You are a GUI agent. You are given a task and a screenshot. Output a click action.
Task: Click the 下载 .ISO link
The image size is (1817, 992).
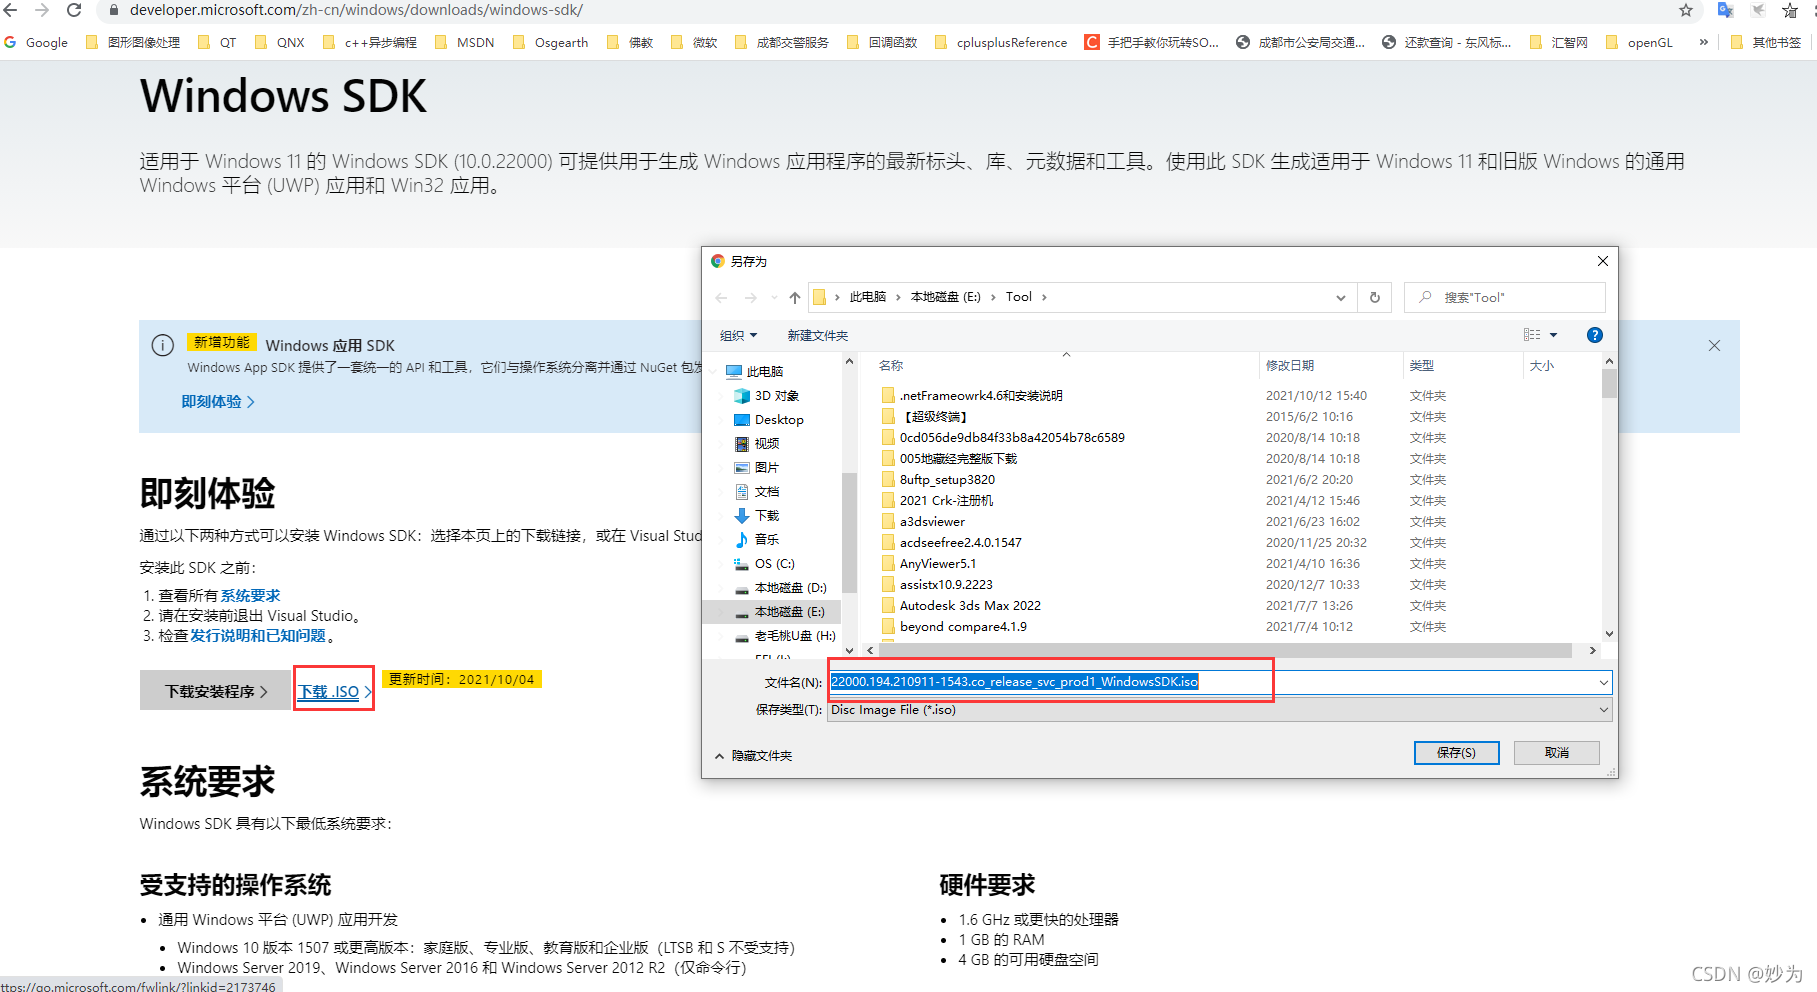335,691
